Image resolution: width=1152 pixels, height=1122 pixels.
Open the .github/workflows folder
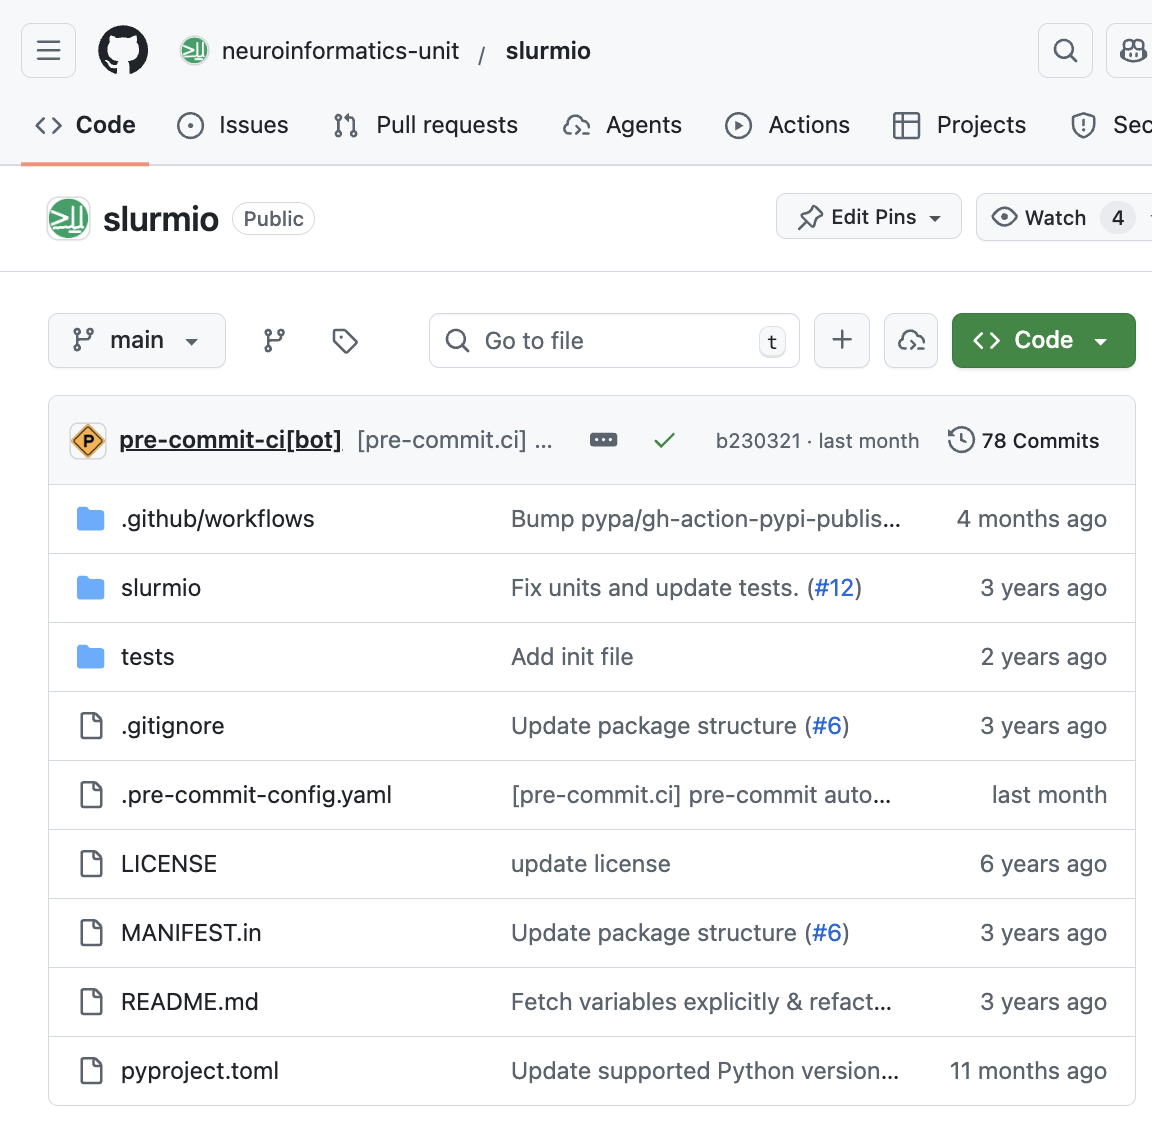coord(217,519)
